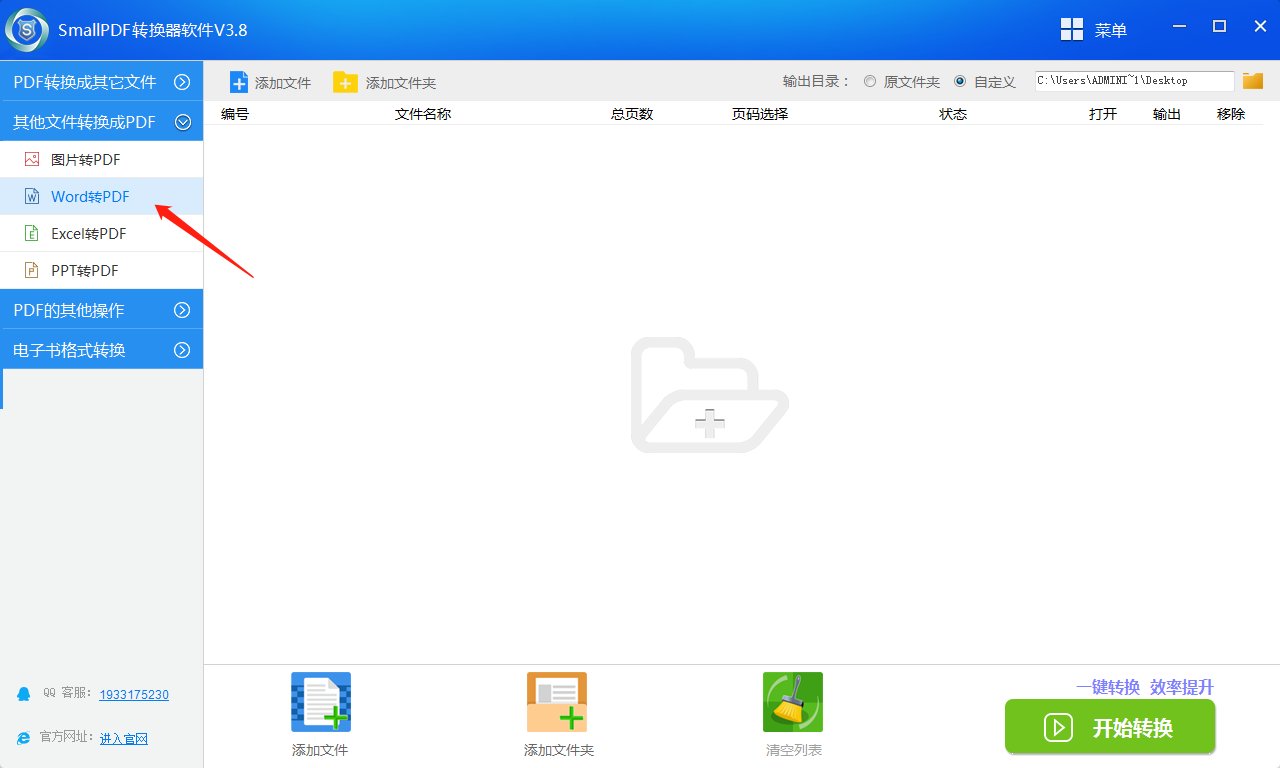Viewport: 1280px width, 768px height.
Task: Click the 输出 column header
Action: point(1167,114)
